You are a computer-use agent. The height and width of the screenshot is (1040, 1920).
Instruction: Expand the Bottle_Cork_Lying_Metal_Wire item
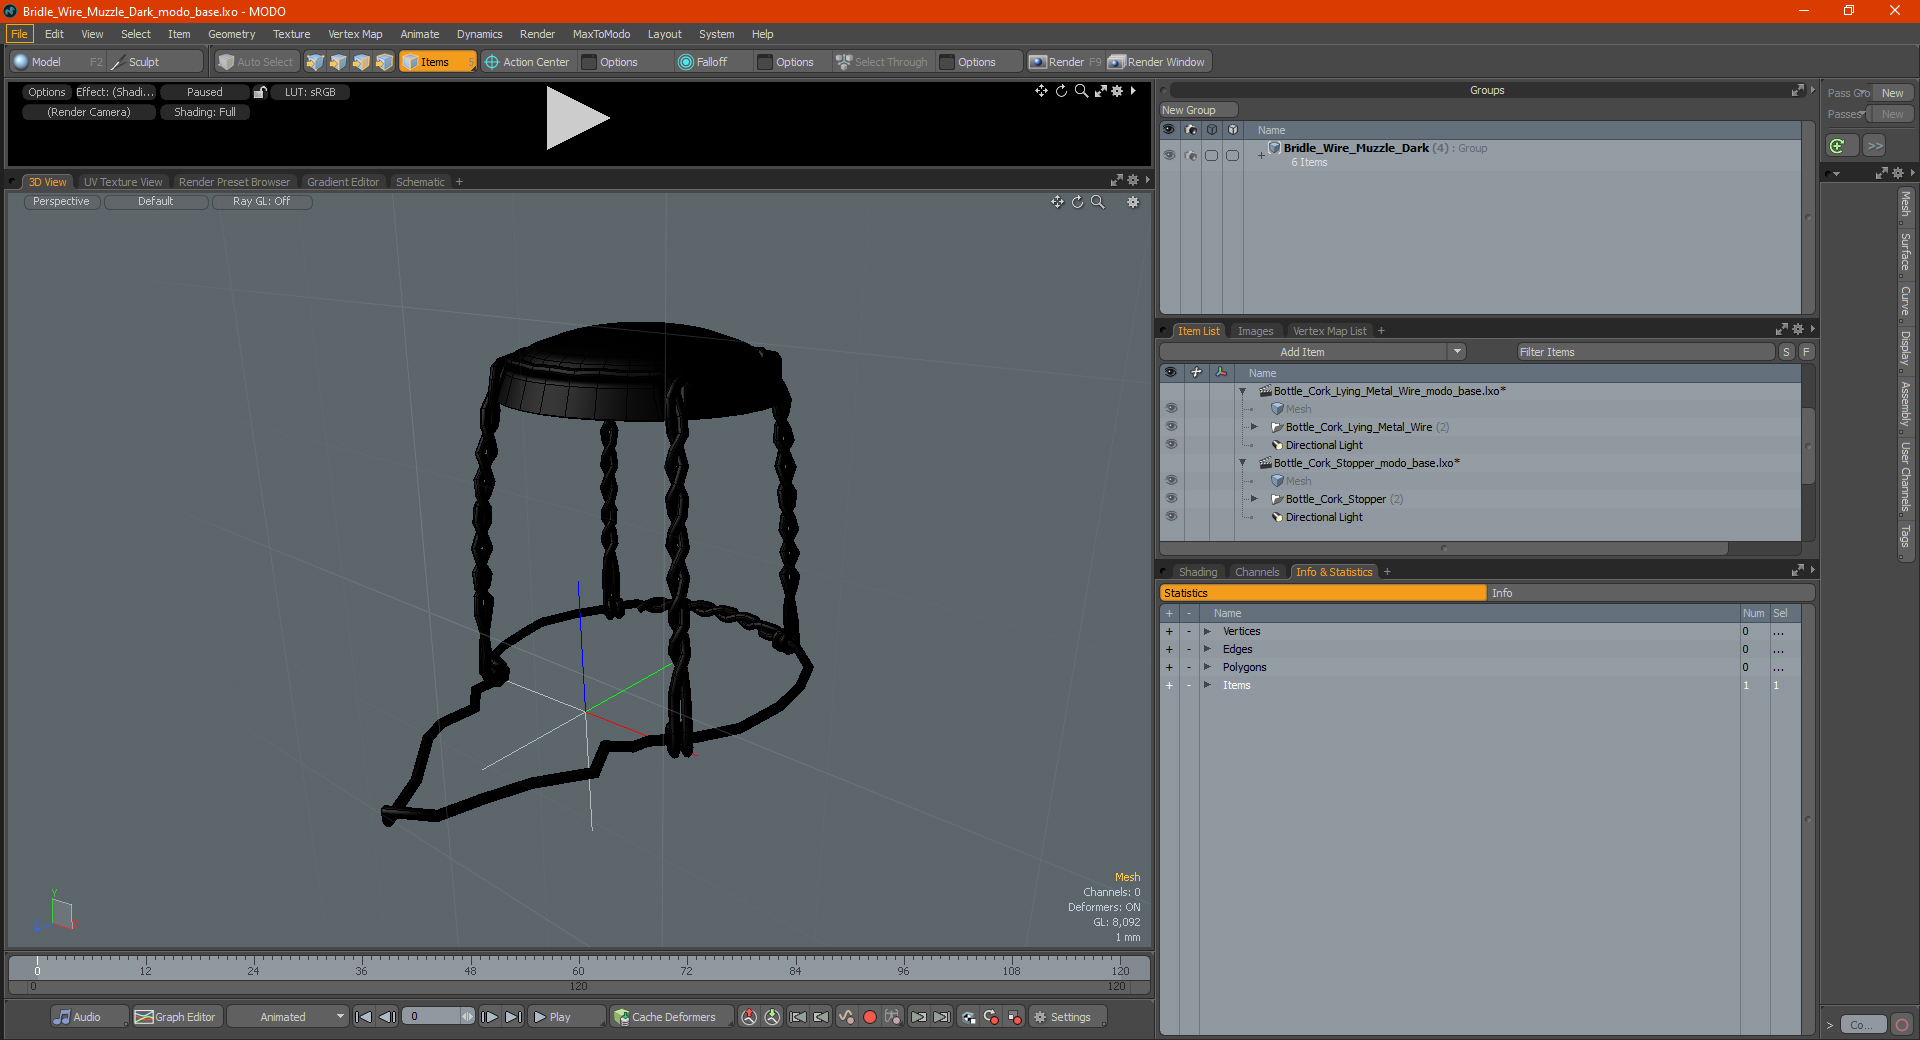pyautogui.click(x=1255, y=427)
